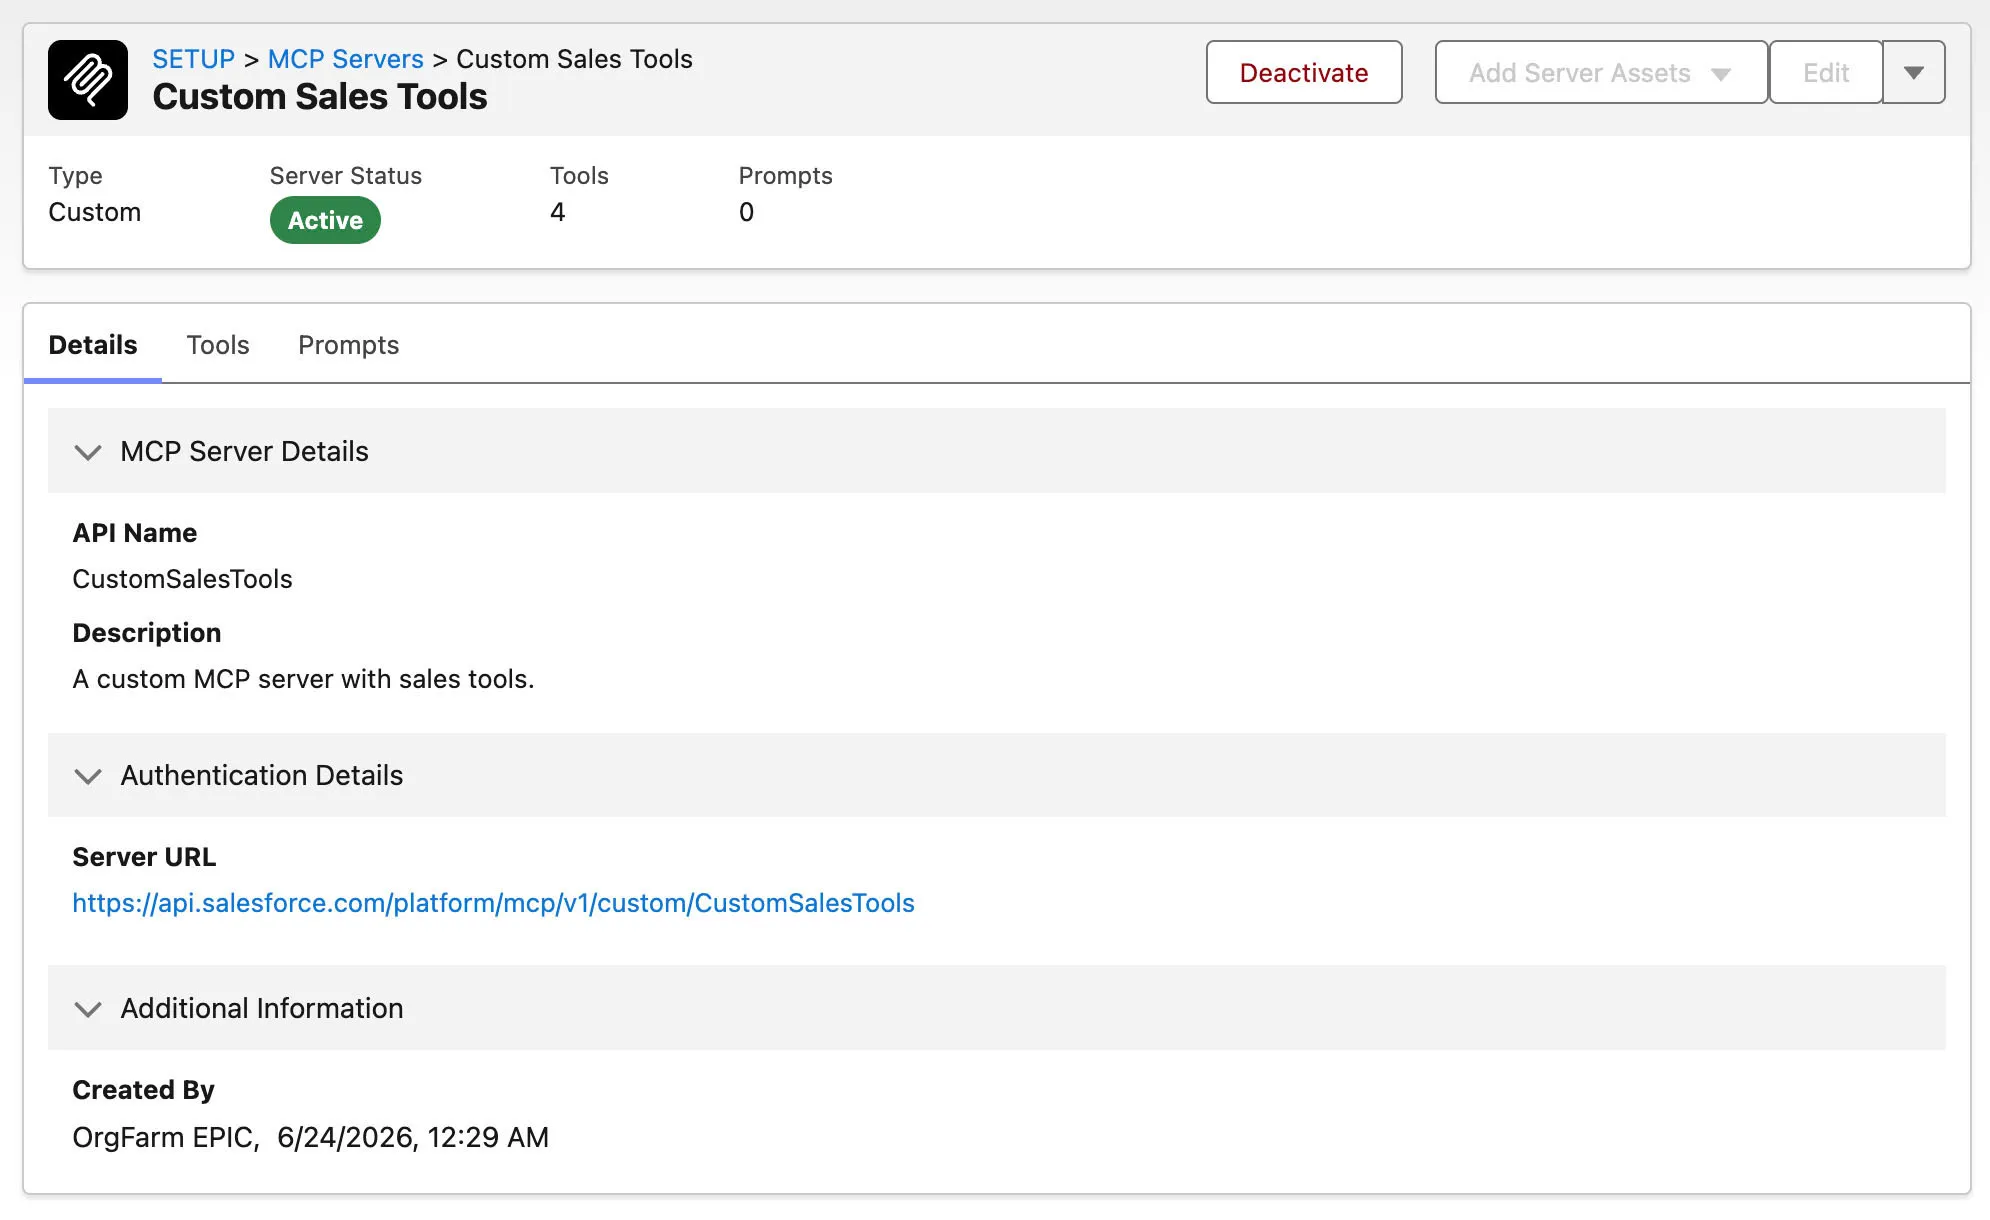Switch to the Details tab
The height and width of the screenshot is (1220, 1990).
click(x=93, y=345)
